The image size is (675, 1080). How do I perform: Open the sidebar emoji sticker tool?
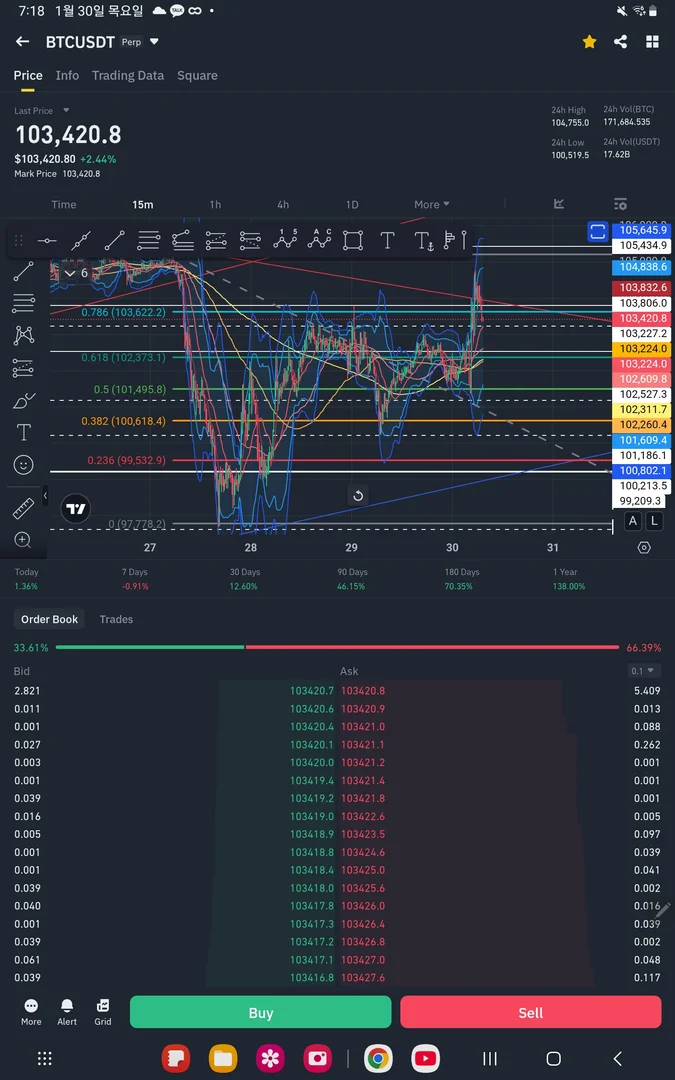(23, 465)
